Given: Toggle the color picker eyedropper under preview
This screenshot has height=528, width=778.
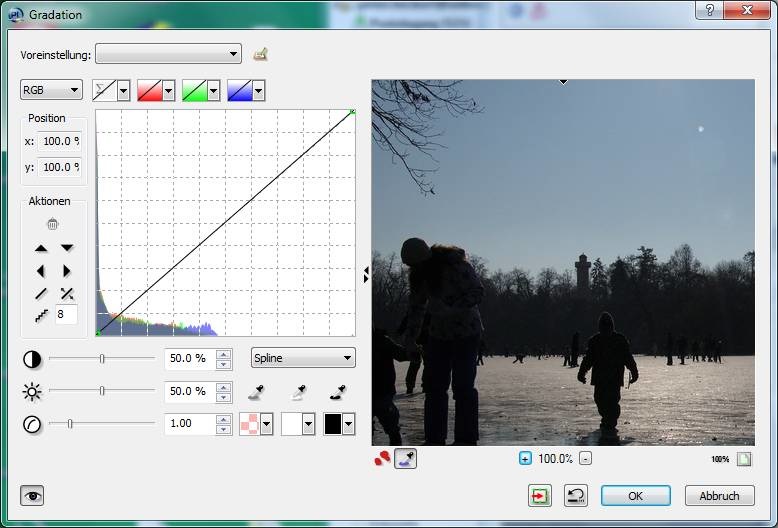Looking at the screenshot, I should (406, 459).
